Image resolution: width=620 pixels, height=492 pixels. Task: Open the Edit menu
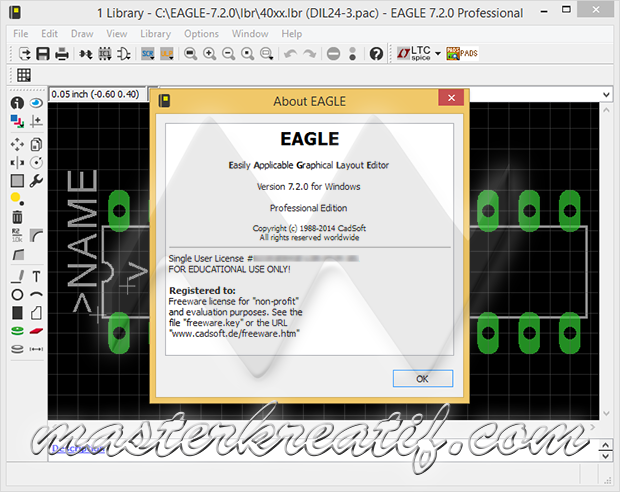pyautogui.click(x=49, y=34)
